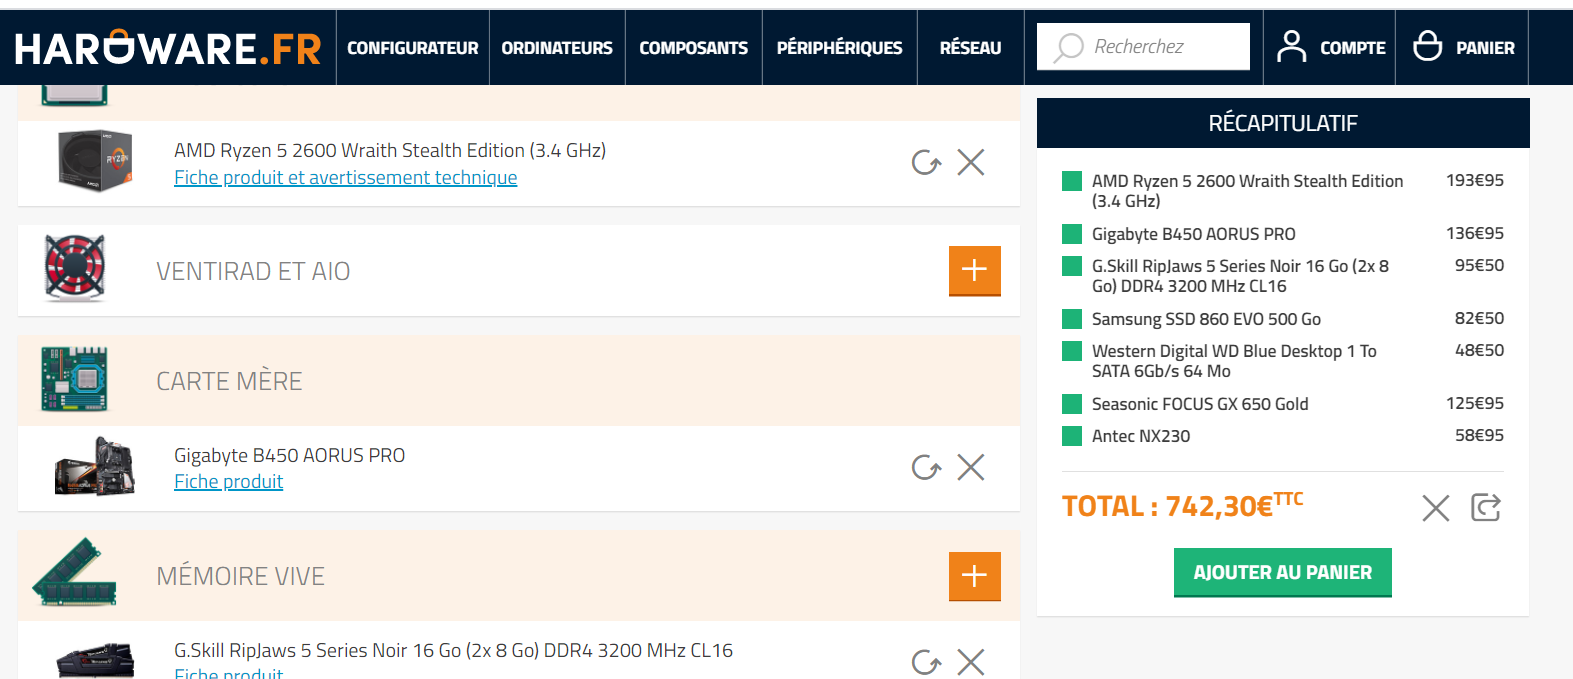Open the COMPOSANTS menu
This screenshot has width=1573, height=679.
tap(693, 48)
